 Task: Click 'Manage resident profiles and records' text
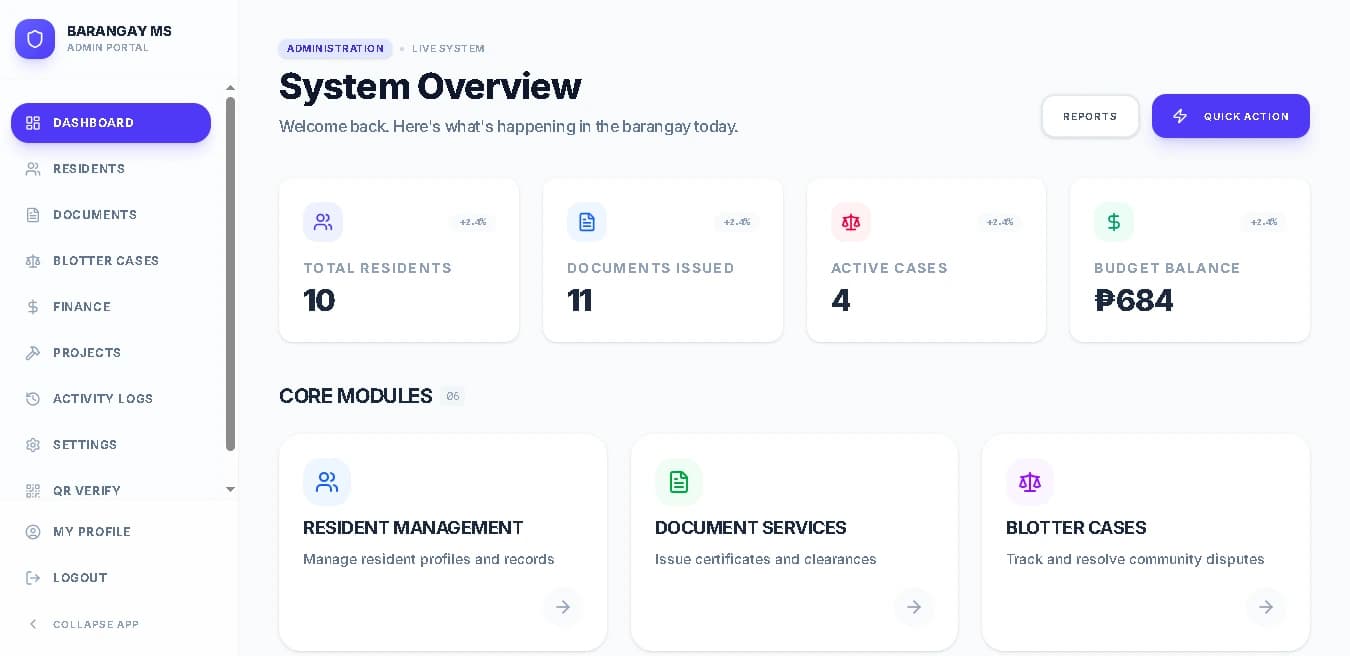(429, 559)
